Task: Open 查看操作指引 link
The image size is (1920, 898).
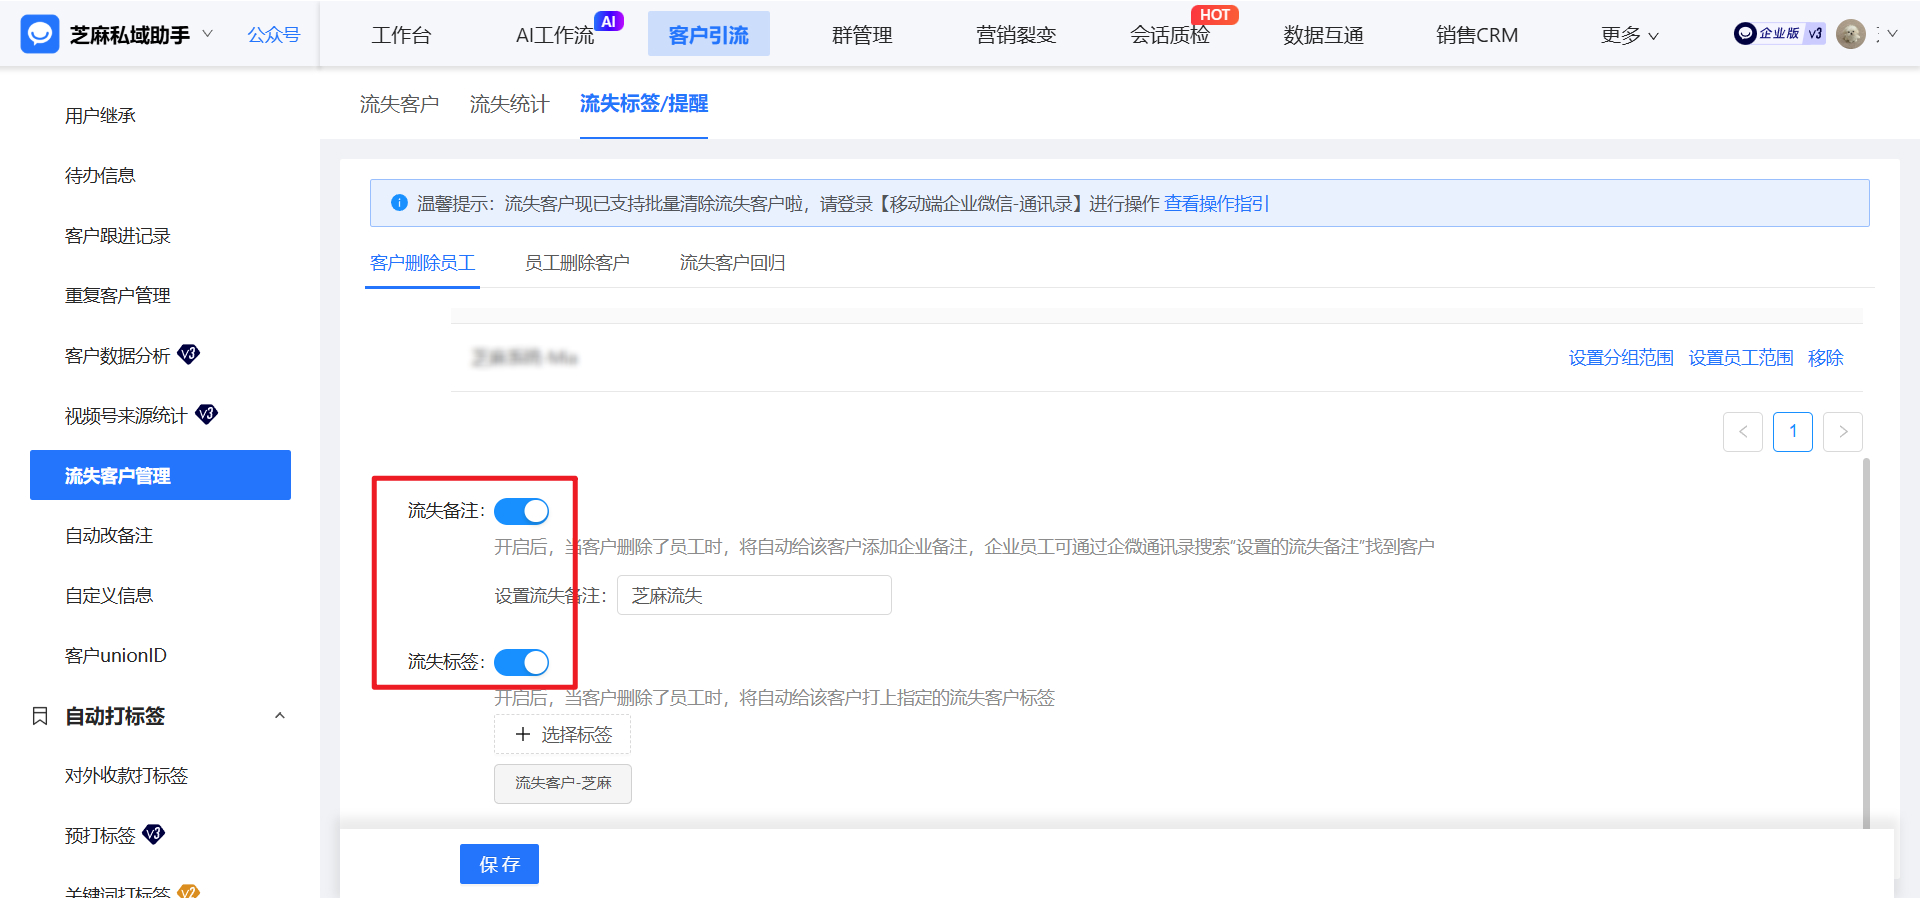Action: 1216,204
